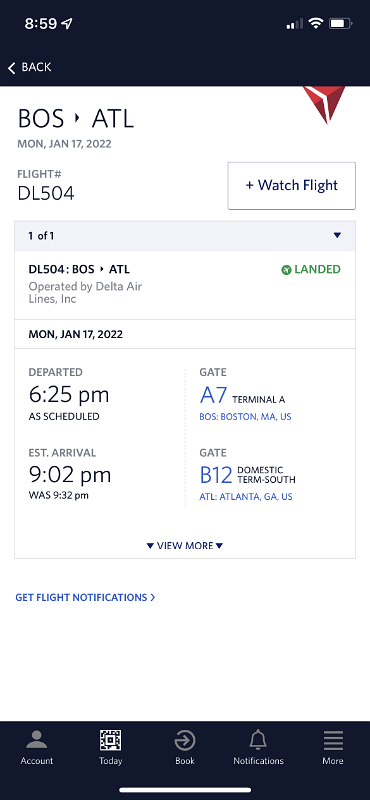Tap the Delta logo at top right
Image resolution: width=370 pixels, height=800 pixels.
(x=324, y=105)
